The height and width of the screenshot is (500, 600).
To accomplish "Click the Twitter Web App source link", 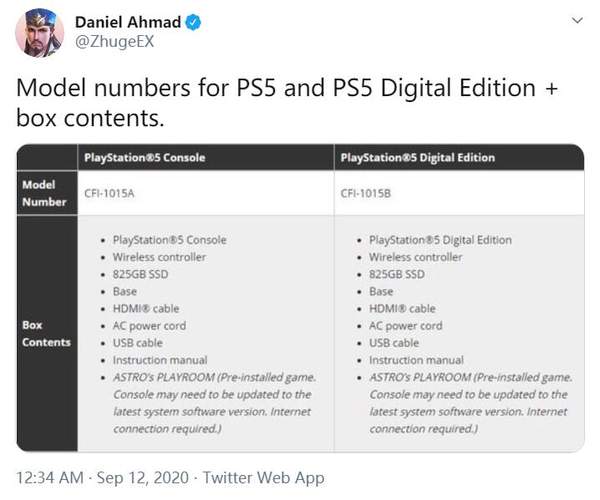I will click(x=264, y=478).
